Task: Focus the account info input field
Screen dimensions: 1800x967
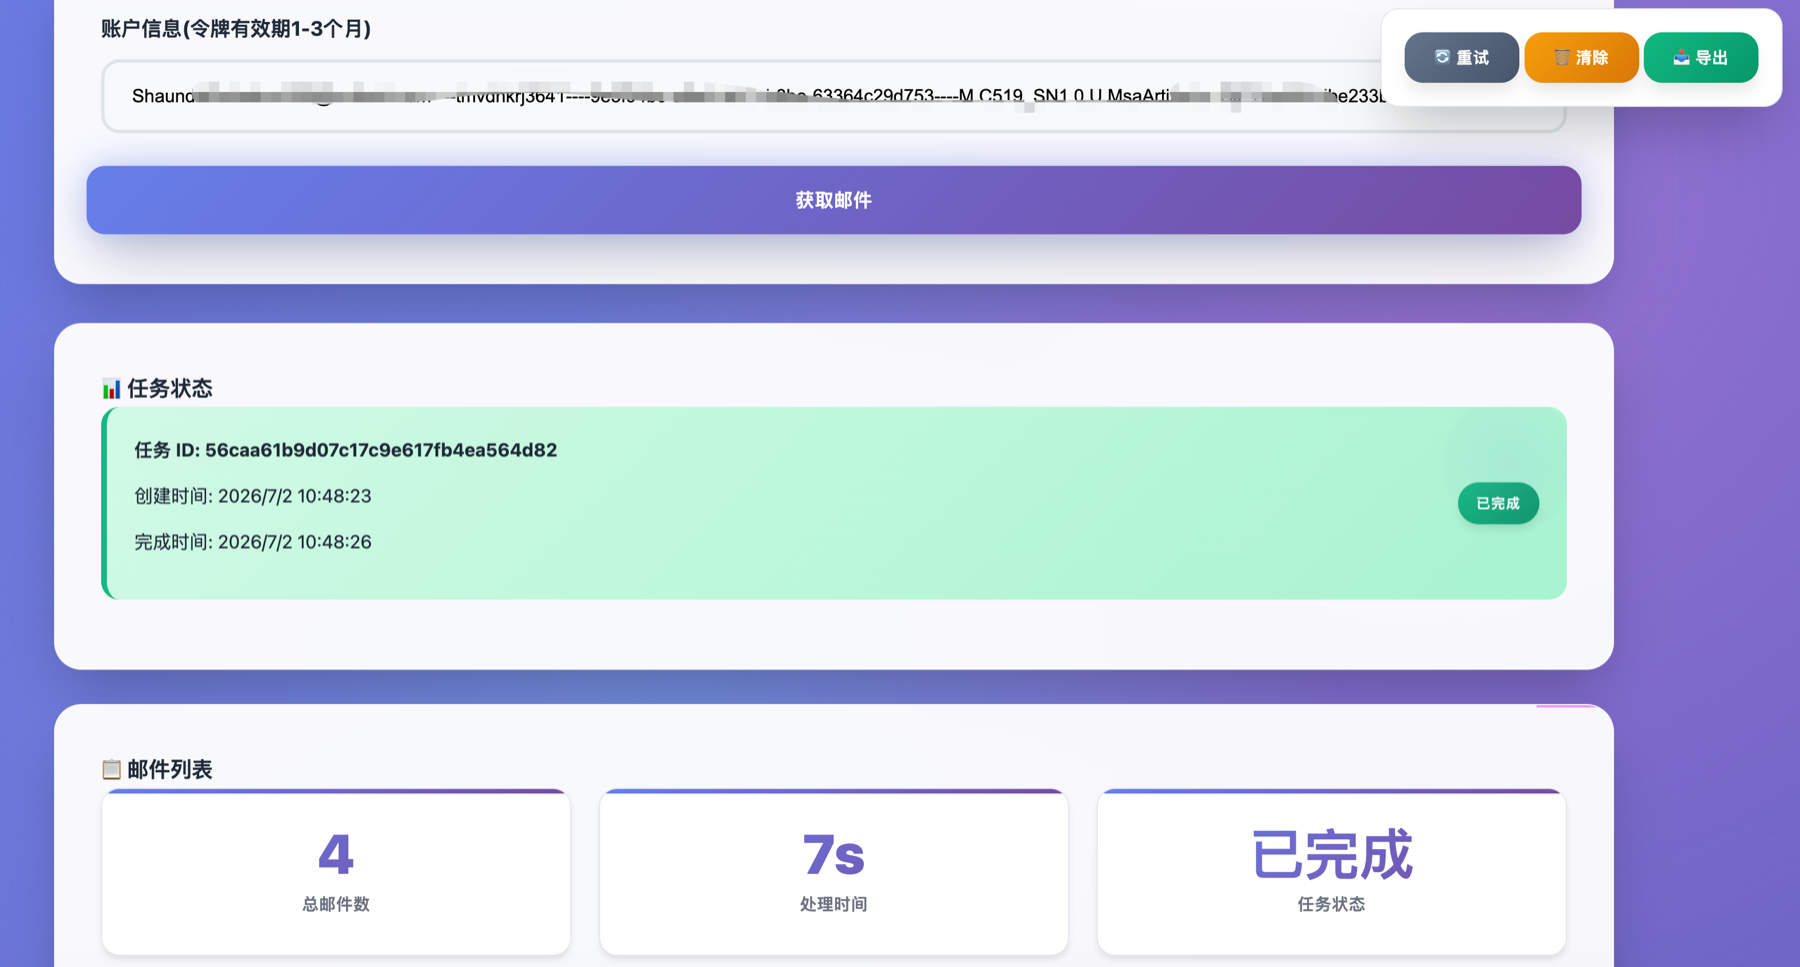Action: (x=833, y=96)
